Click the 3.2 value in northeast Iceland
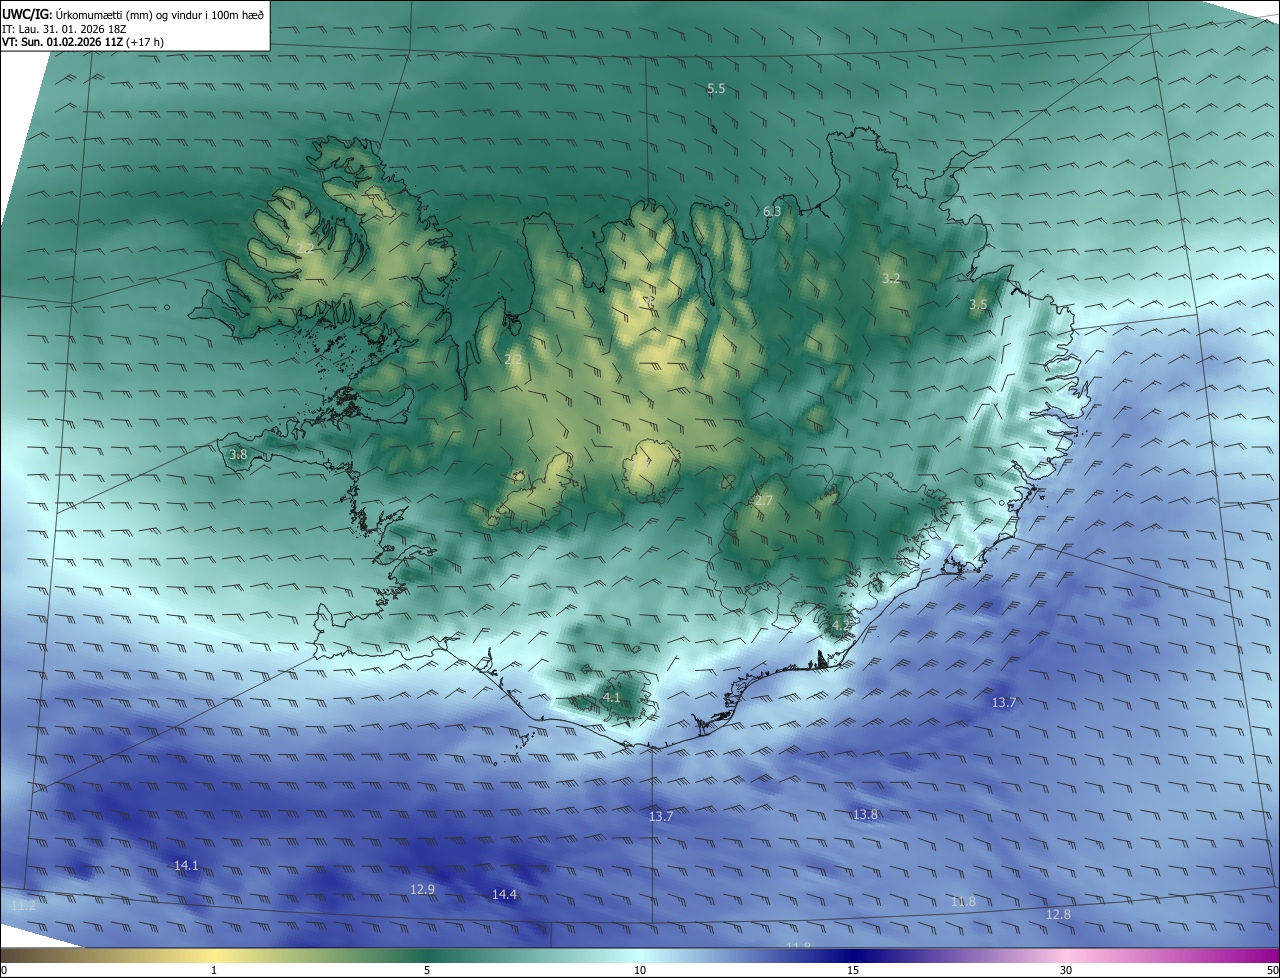1280x978 pixels. (x=891, y=278)
